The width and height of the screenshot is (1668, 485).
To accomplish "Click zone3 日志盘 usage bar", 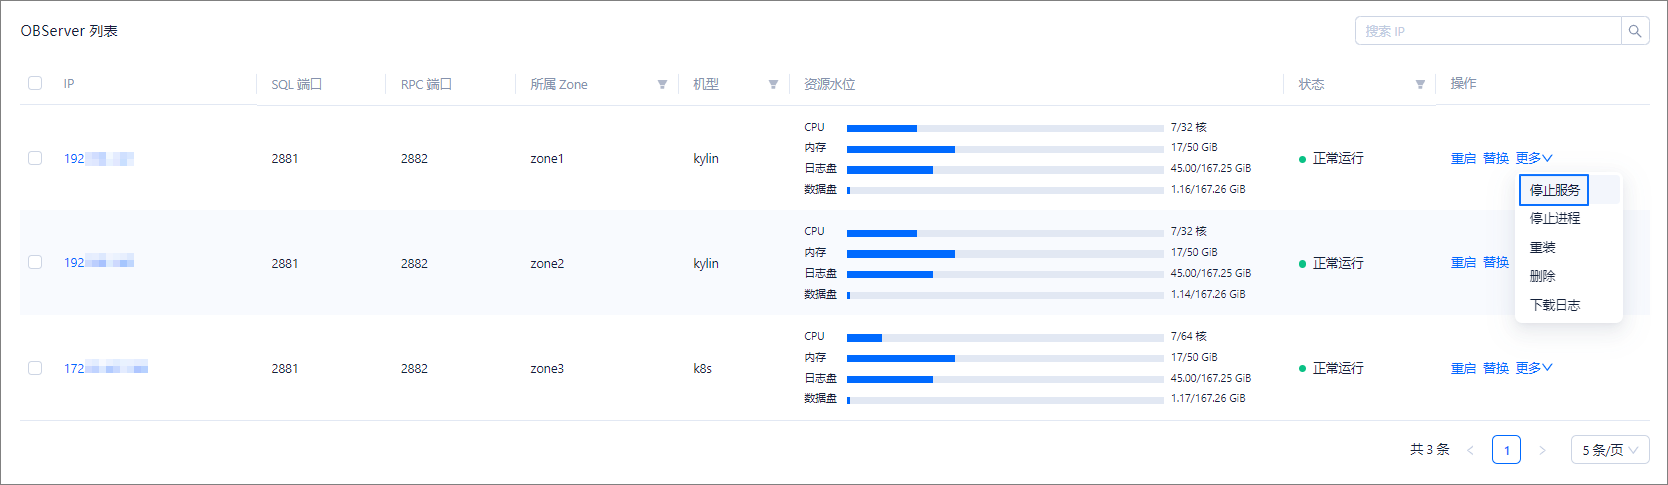I will tap(1005, 379).
